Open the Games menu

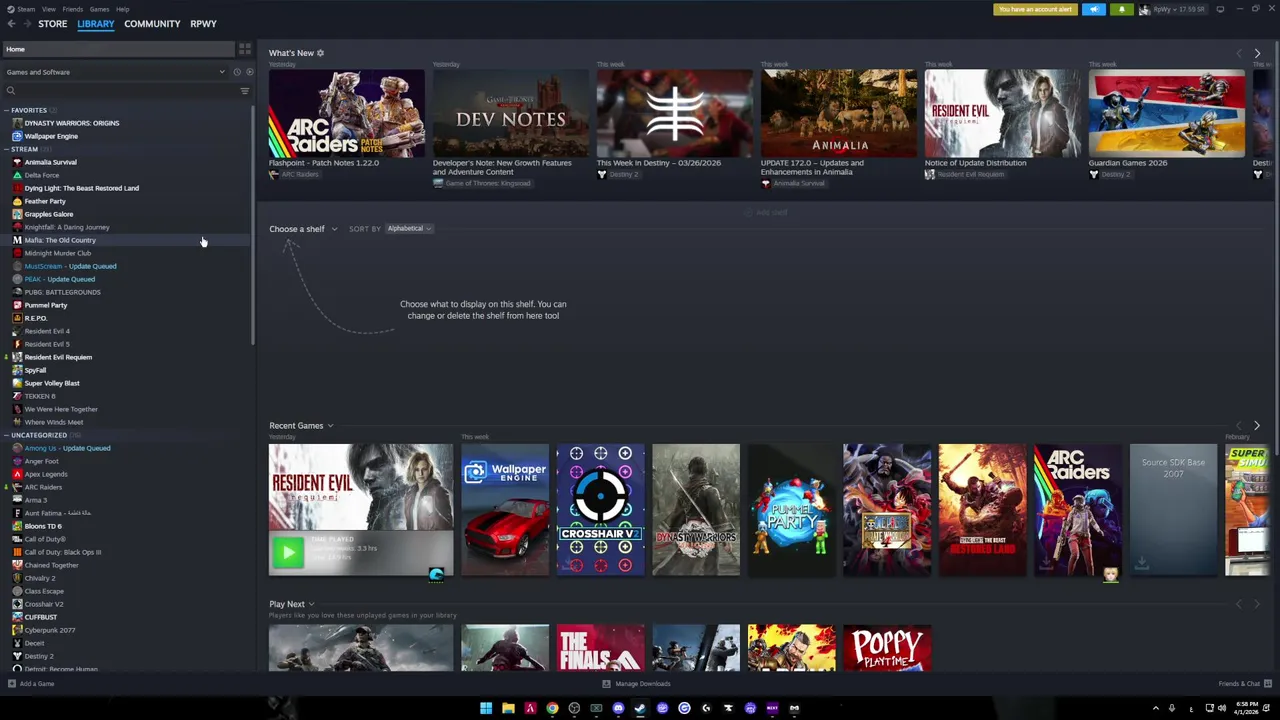pos(99,9)
